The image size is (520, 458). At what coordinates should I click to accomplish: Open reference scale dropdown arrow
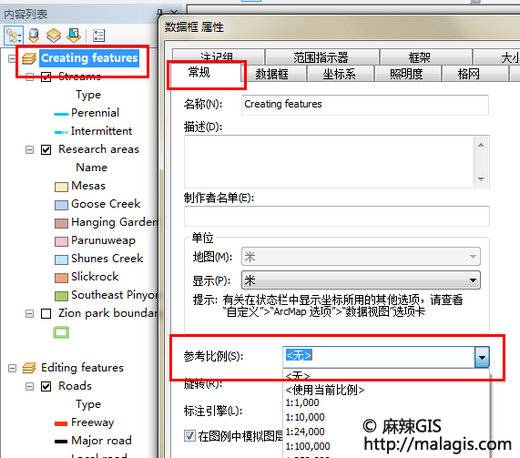pos(482,357)
